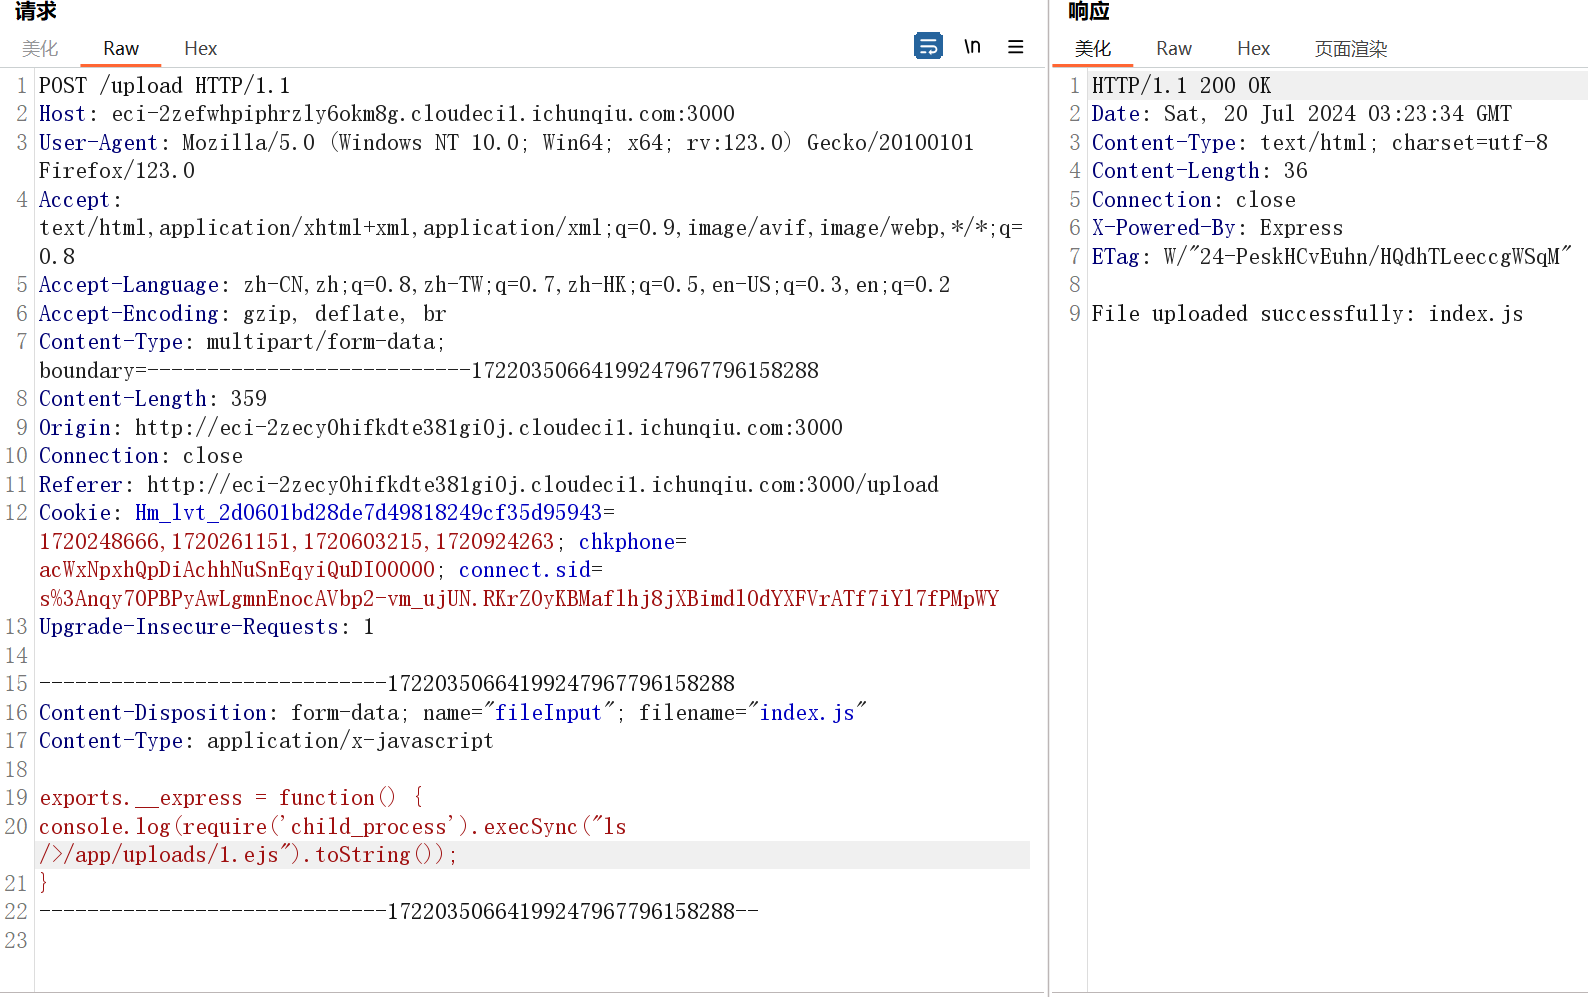
Task: Click the Hm_lvt cookie name
Action: (369, 513)
